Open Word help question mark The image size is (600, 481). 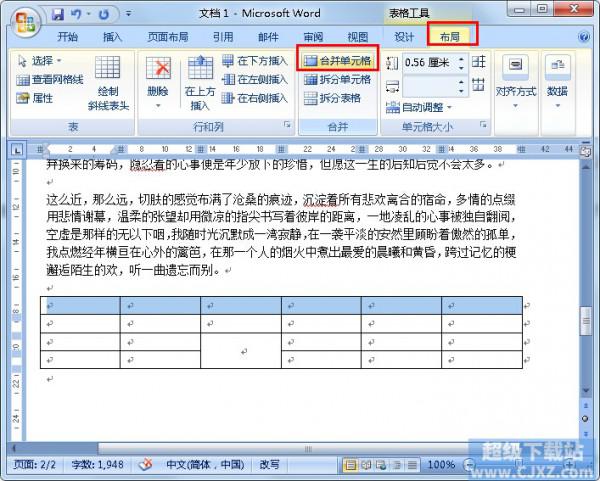[584, 37]
